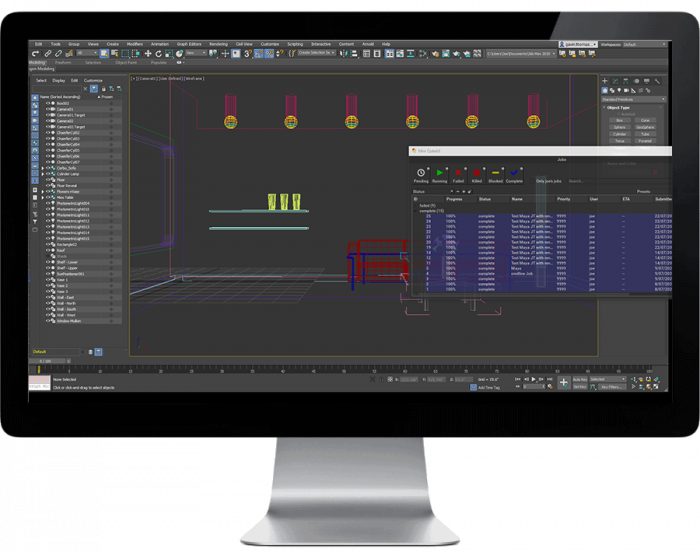Viewport: 700px width, 552px height.
Task: Toggle visibility of Vase 1
Action: 48,280
